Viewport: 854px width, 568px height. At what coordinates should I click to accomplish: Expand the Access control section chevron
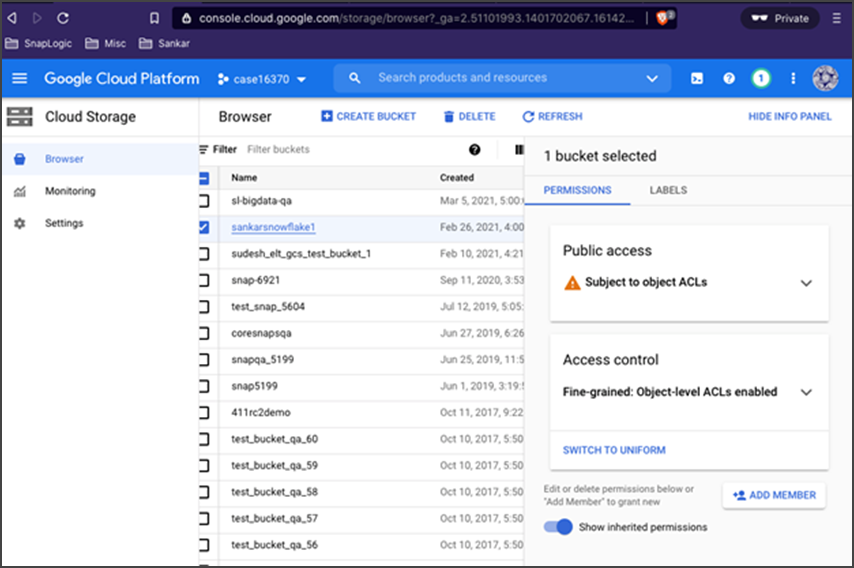click(806, 392)
